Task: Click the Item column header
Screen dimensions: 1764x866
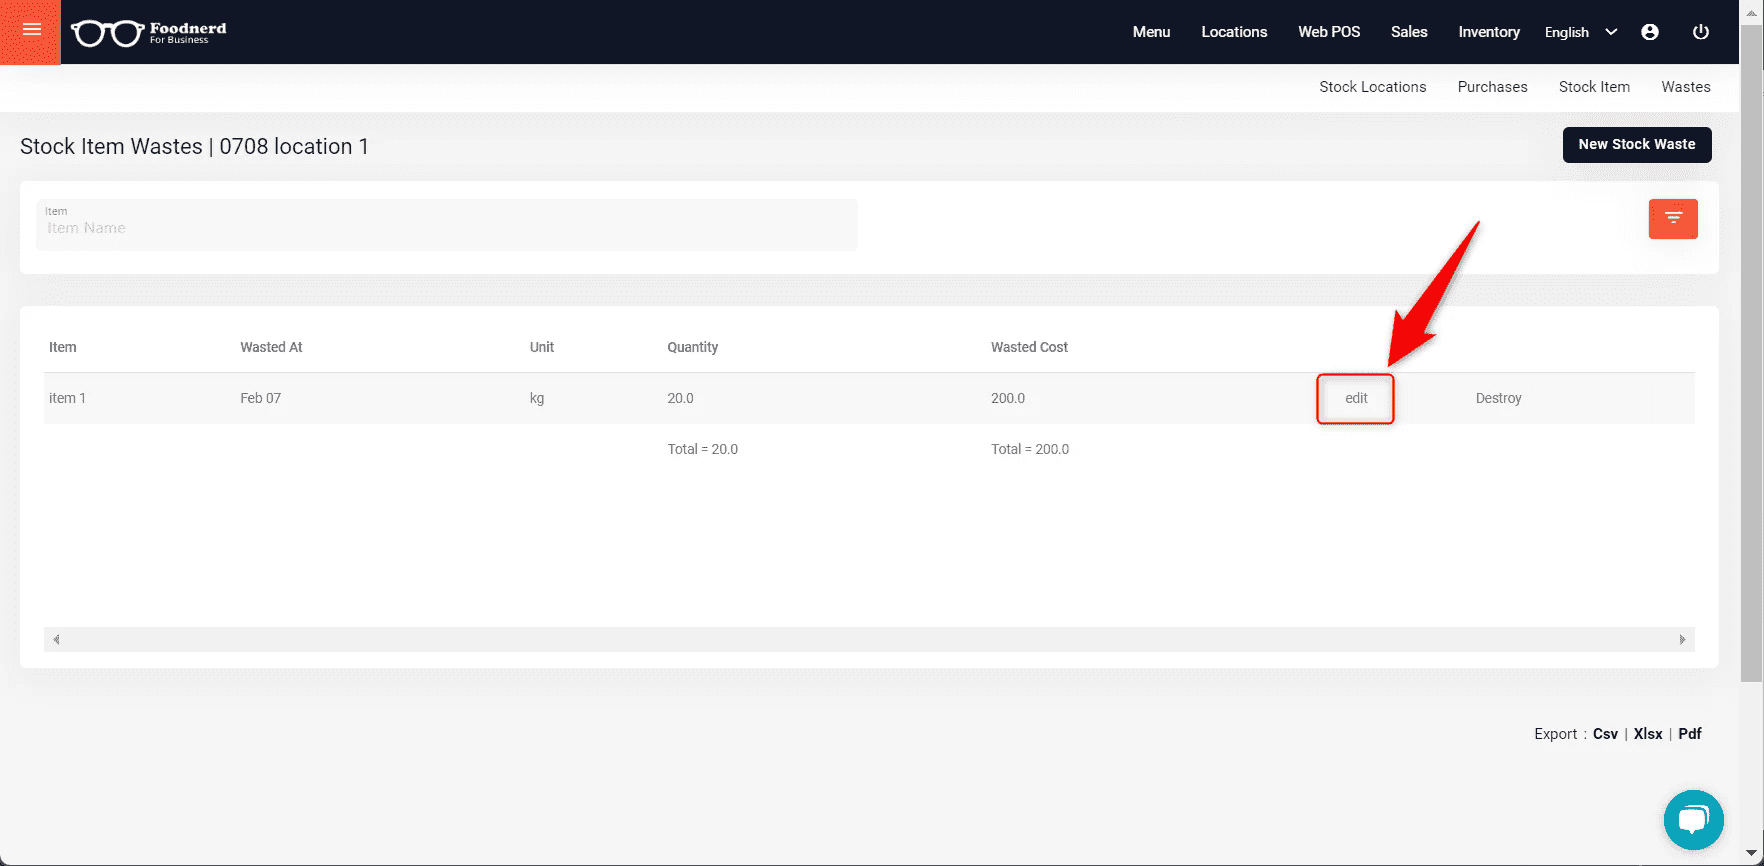Action: coord(63,347)
